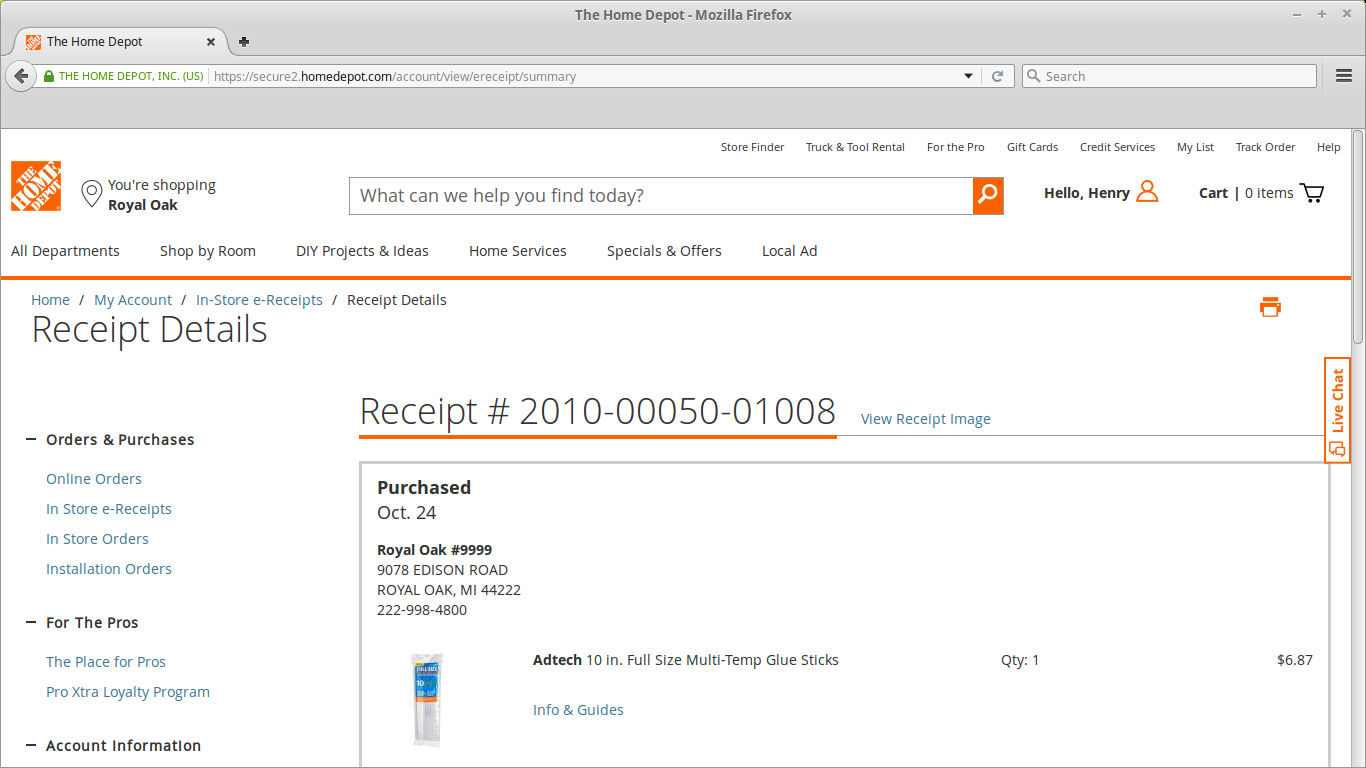The image size is (1366, 768).
Task: Click Hello, Henry account greeting
Action: [x=1087, y=193]
